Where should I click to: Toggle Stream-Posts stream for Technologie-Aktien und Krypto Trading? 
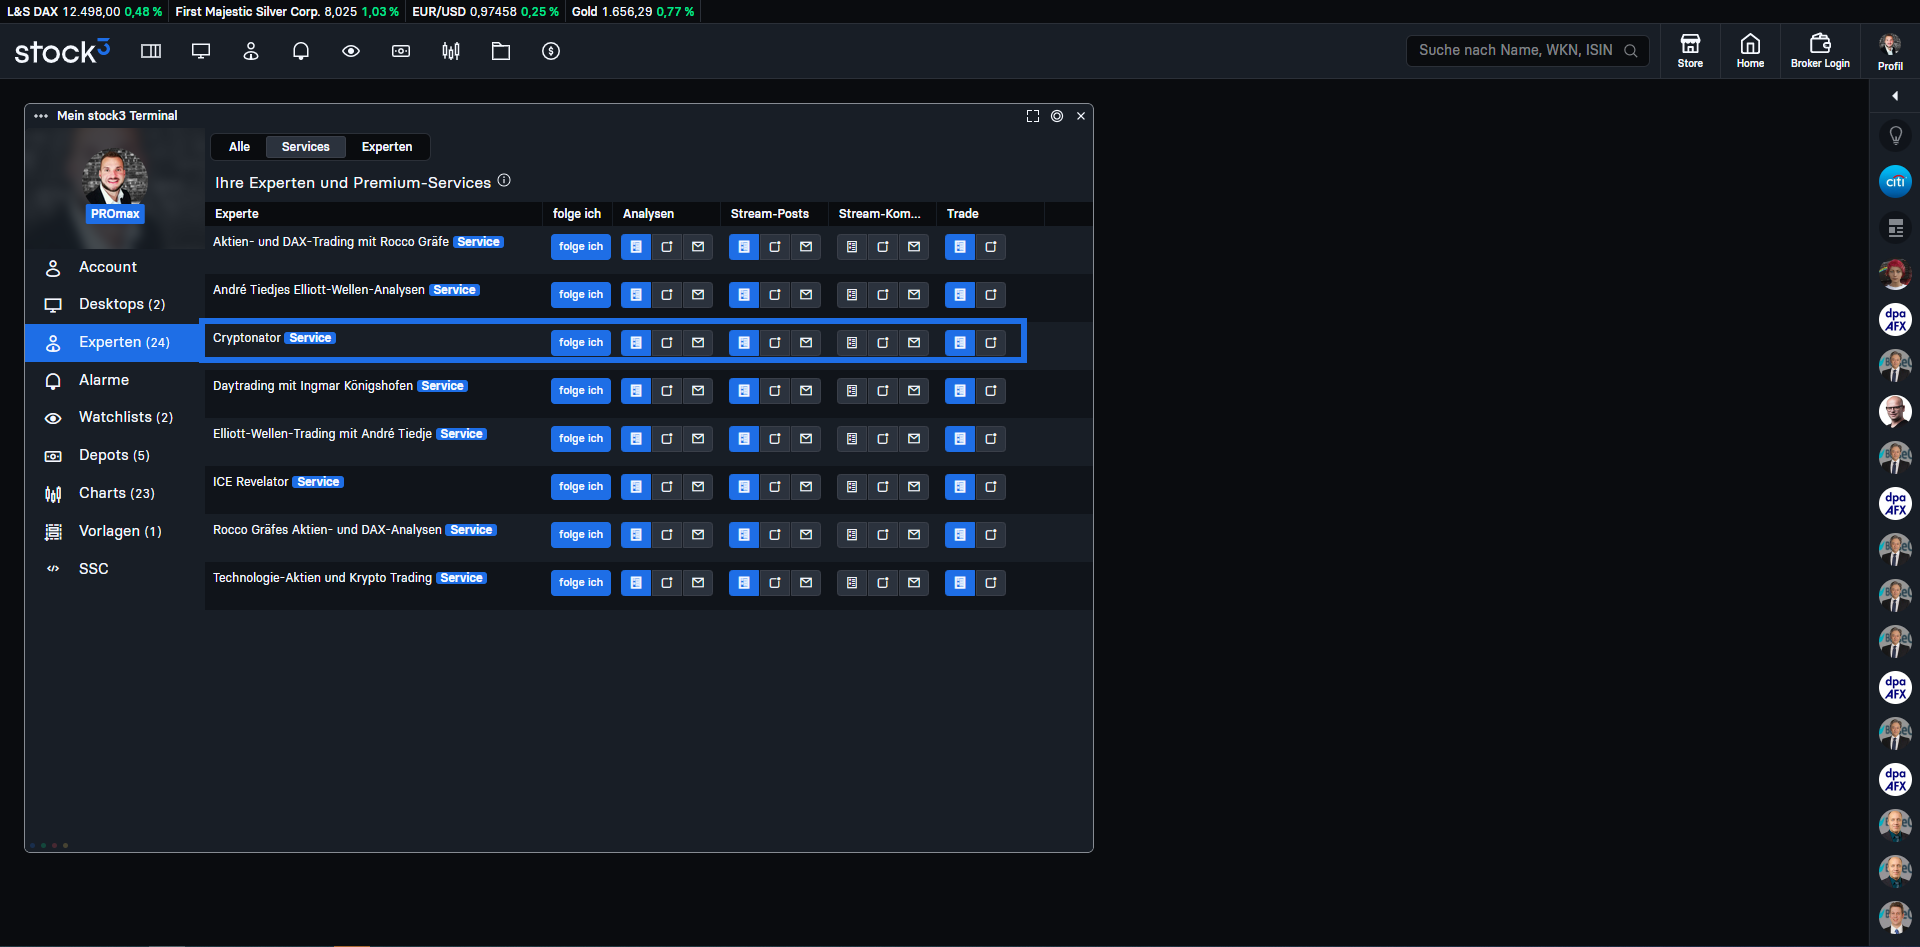tap(744, 583)
